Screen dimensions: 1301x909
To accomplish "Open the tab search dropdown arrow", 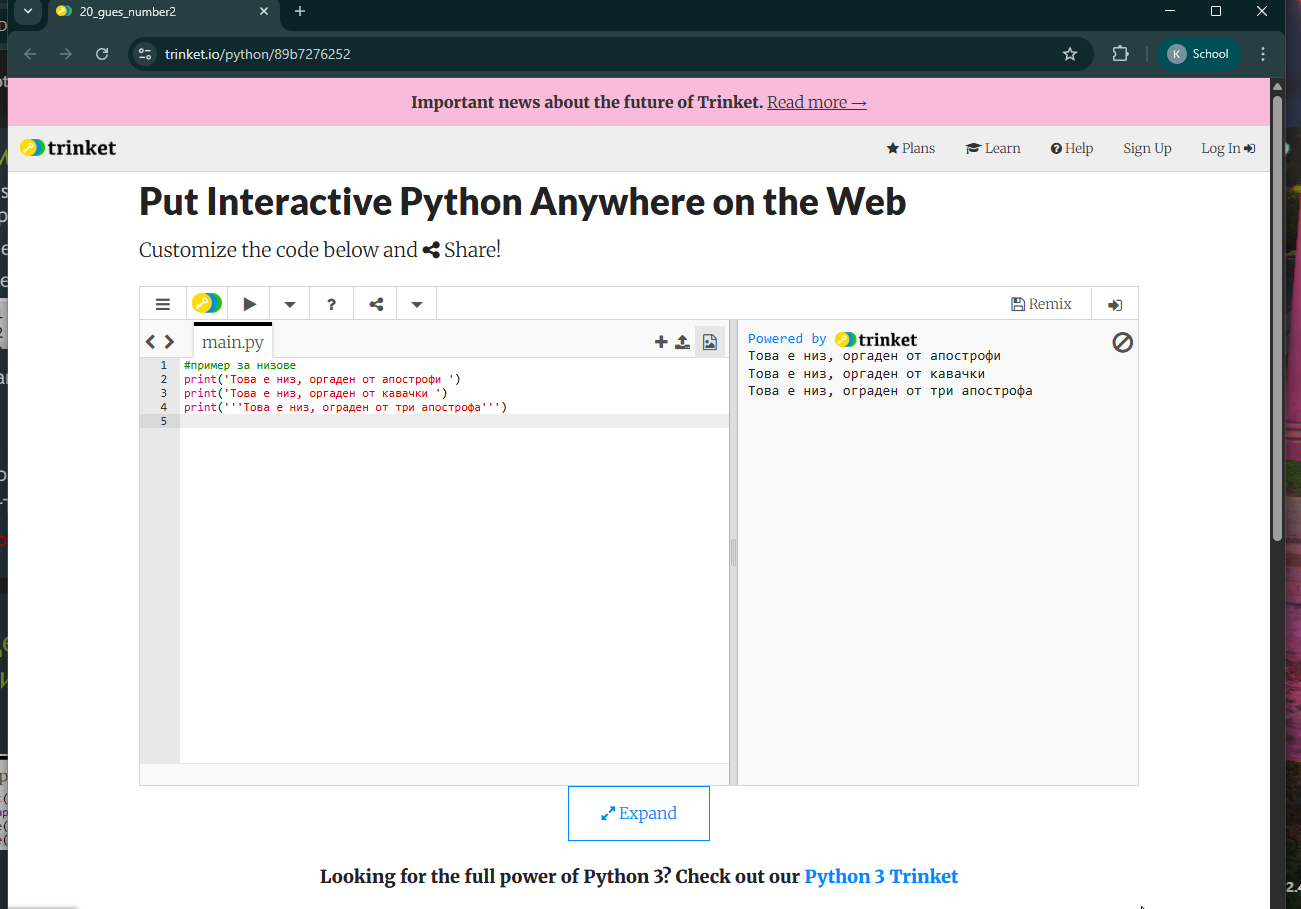I will point(27,11).
